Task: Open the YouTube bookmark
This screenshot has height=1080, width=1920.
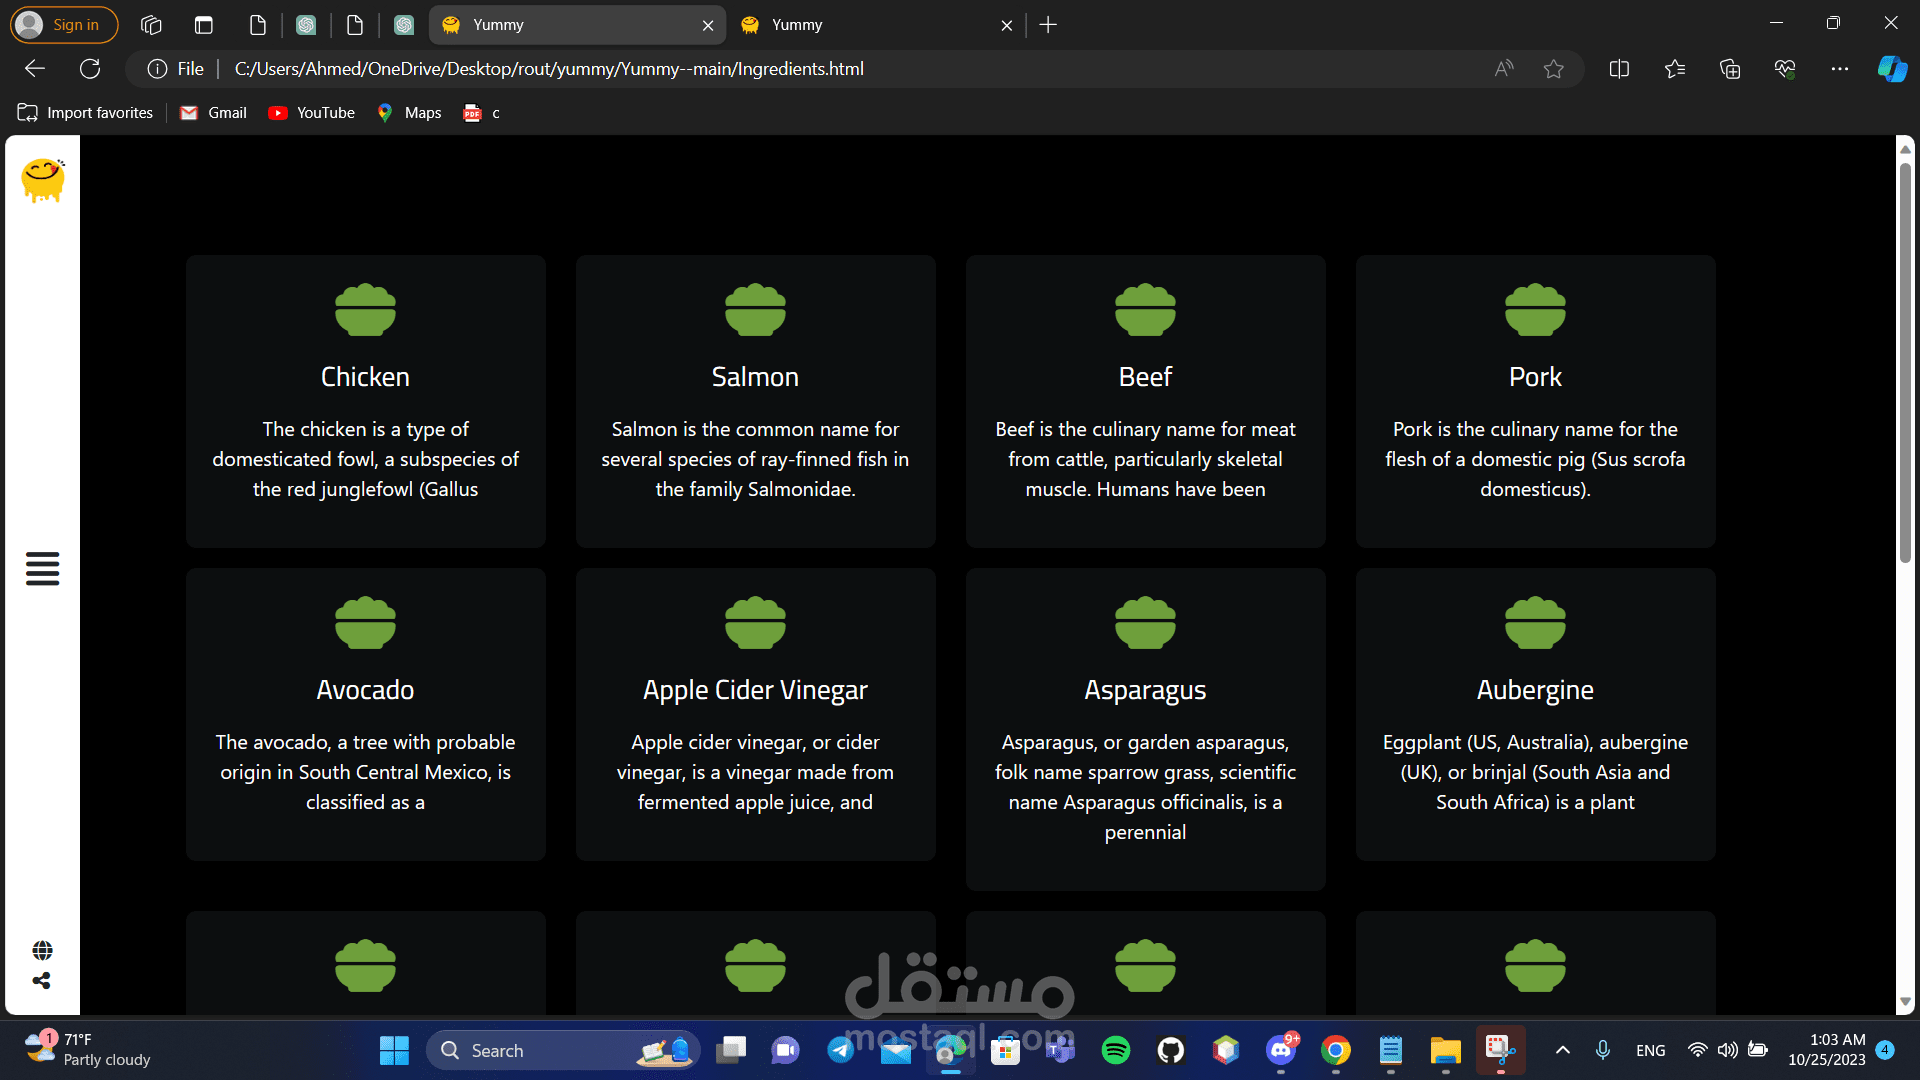Action: tap(312, 113)
